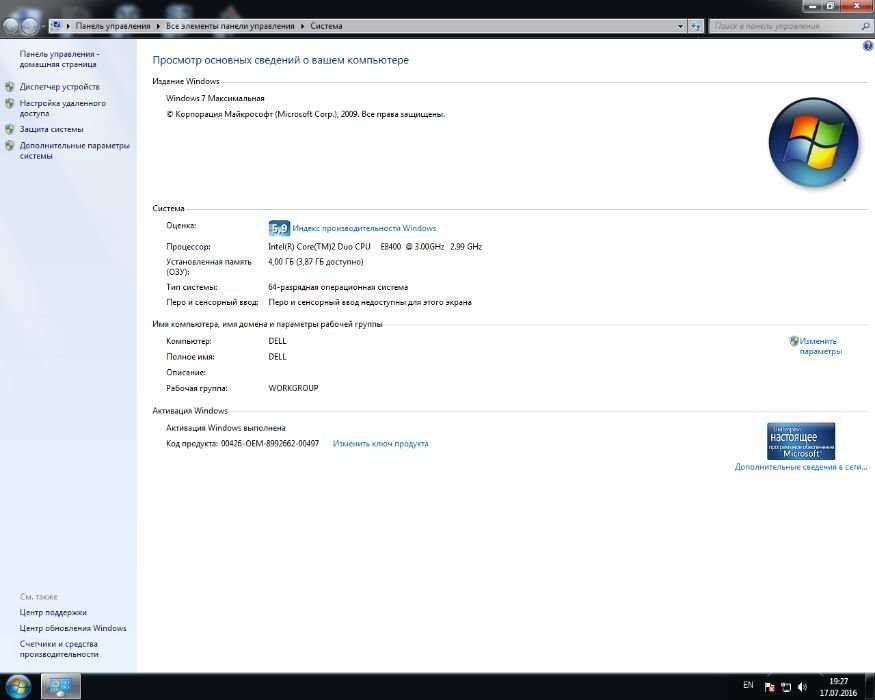Viewport: 875px width, 700px height.
Task: Click the Back navigation arrow button
Action: (x=12, y=26)
